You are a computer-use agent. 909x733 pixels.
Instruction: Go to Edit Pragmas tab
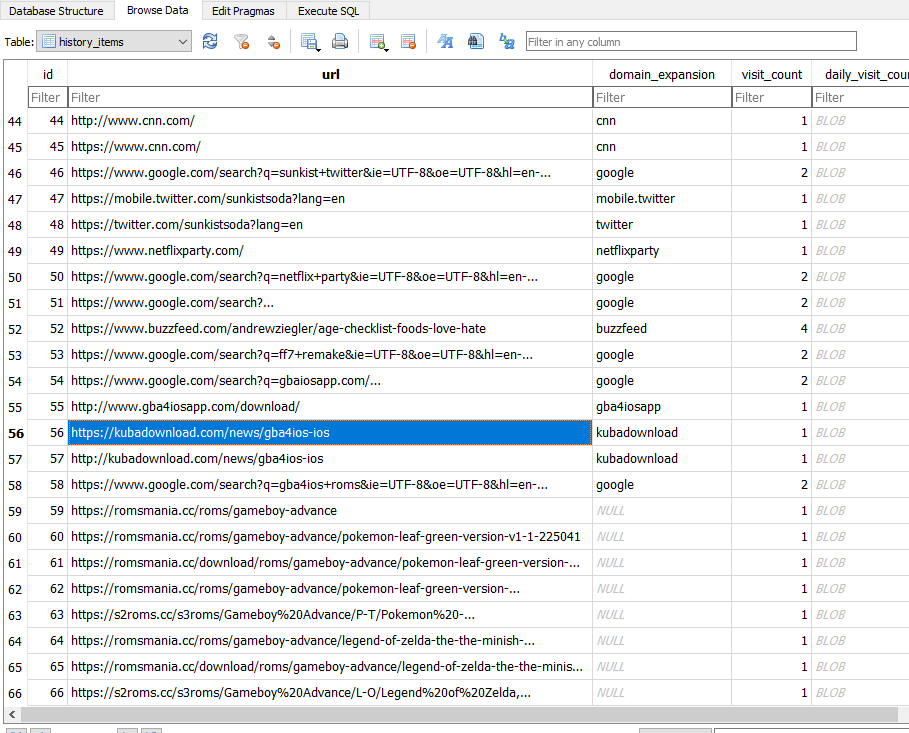244,11
